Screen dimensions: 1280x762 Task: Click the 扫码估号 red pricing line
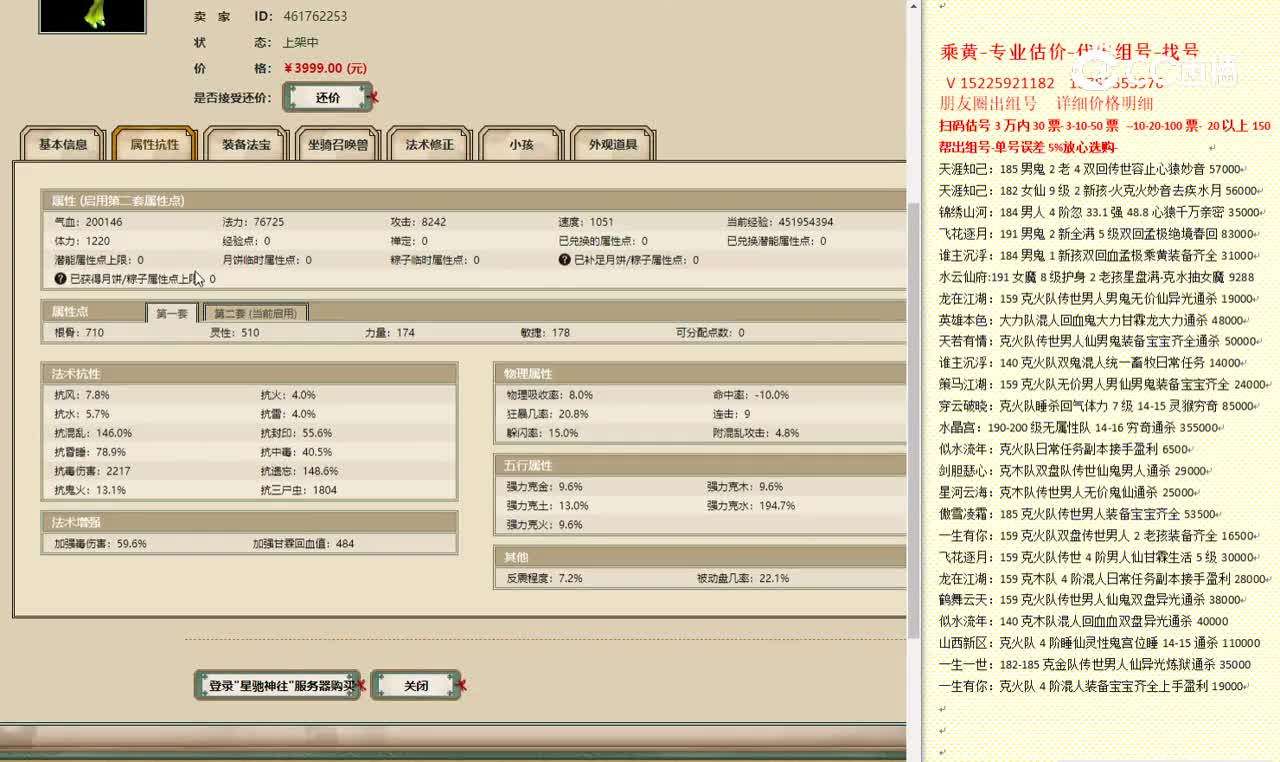[x=1105, y=126]
